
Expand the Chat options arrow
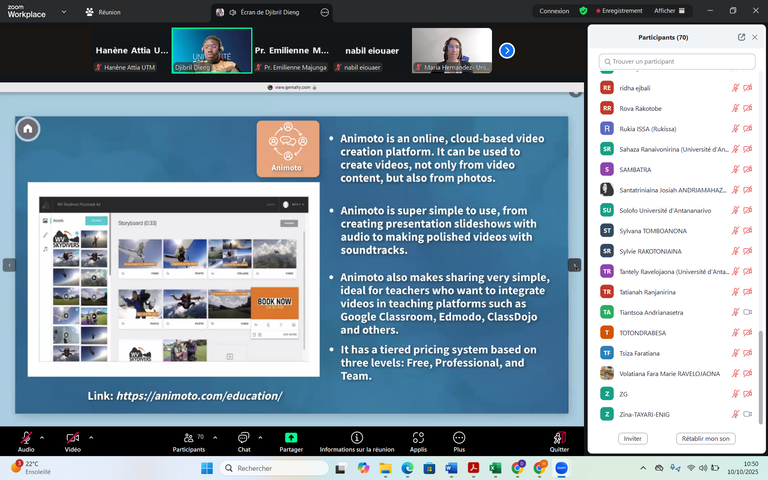(260, 437)
